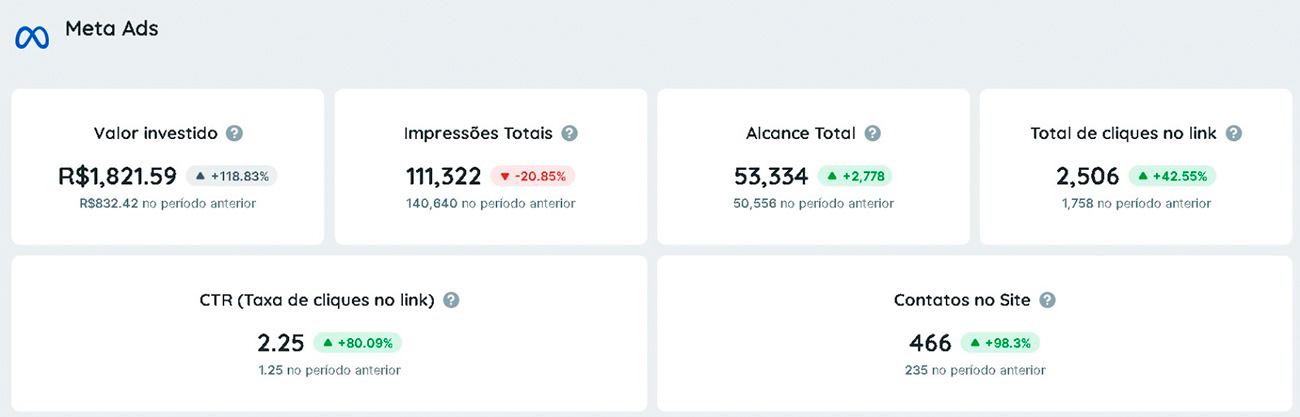The height and width of the screenshot is (417, 1300).
Task: Click the +98.3% contacts badge
Action: [1000, 343]
